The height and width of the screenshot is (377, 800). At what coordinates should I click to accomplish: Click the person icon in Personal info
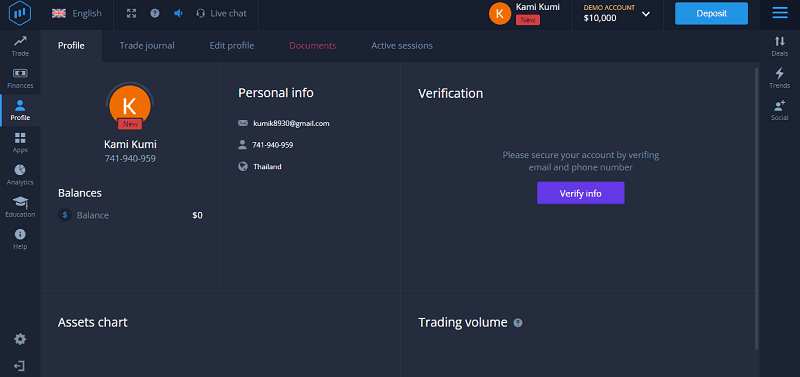point(242,145)
